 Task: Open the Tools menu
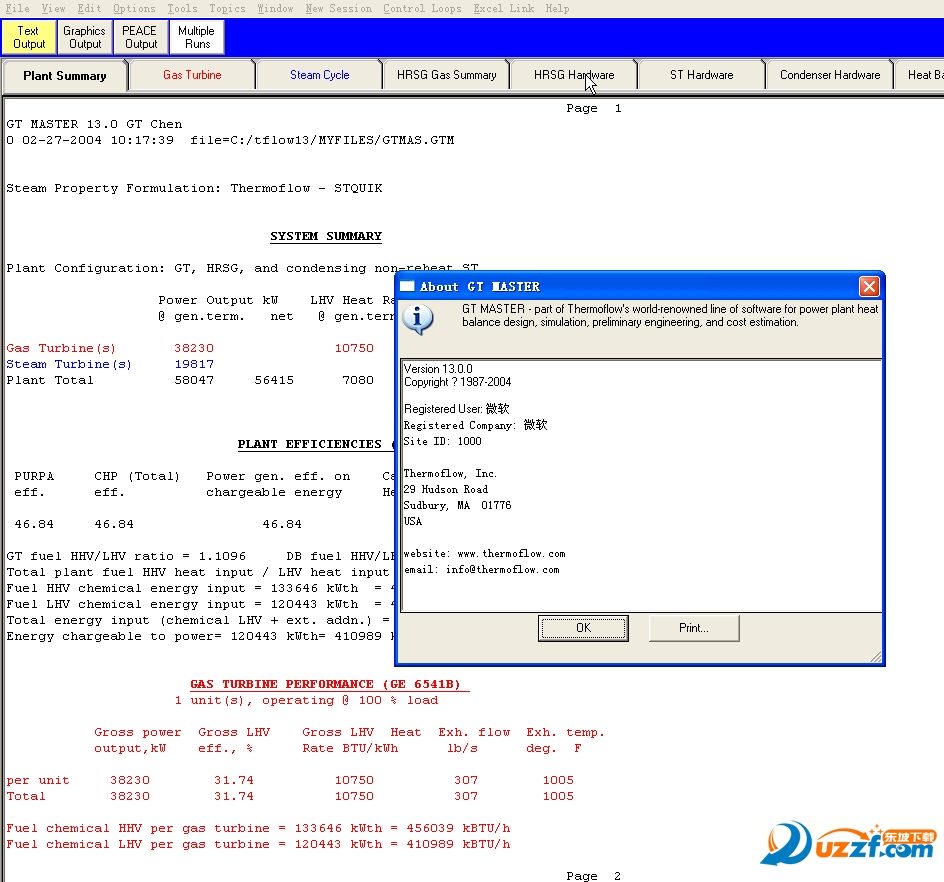coord(182,8)
